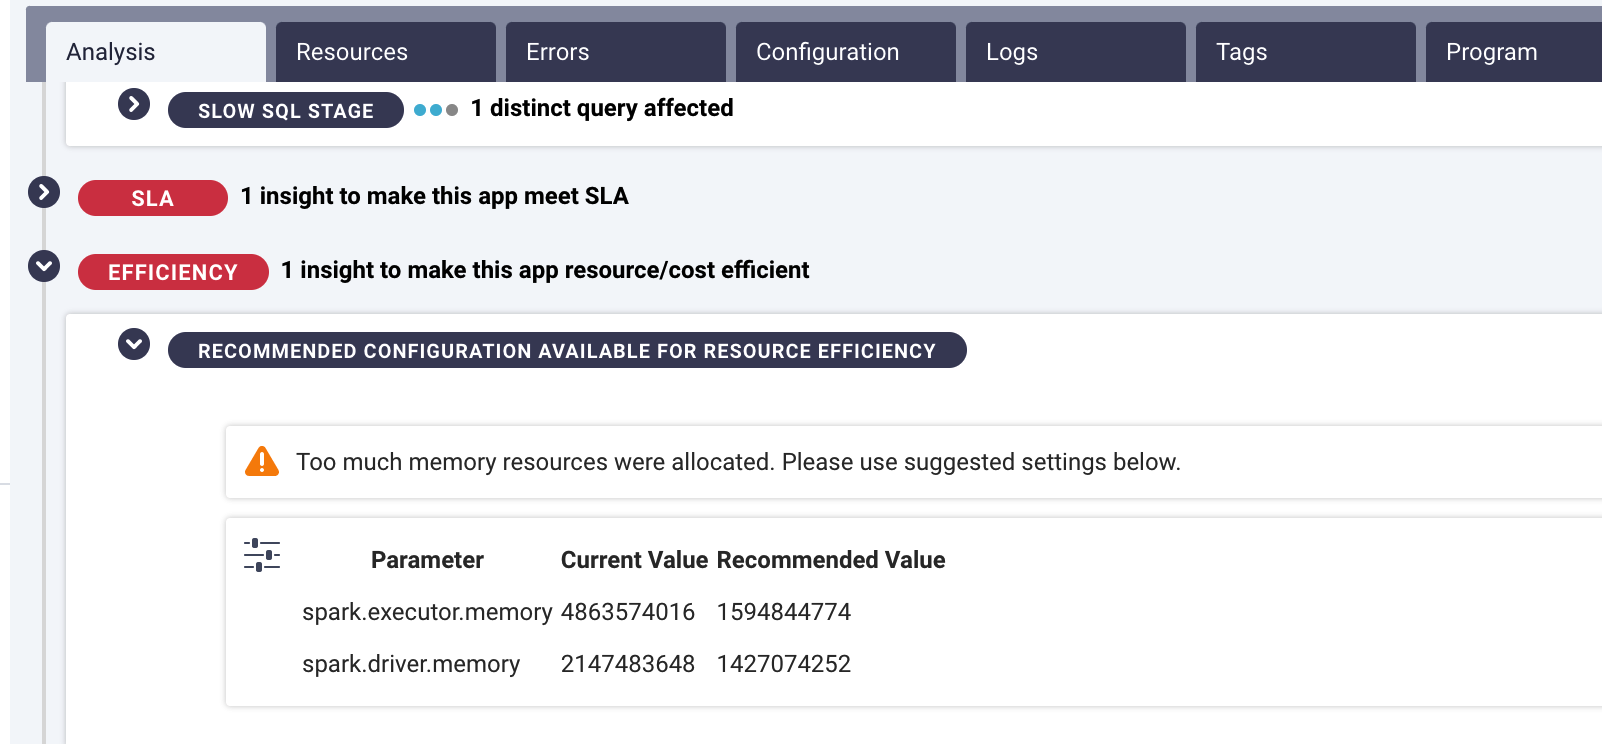
Task: Expand the SLA insights section
Action: (x=44, y=192)
